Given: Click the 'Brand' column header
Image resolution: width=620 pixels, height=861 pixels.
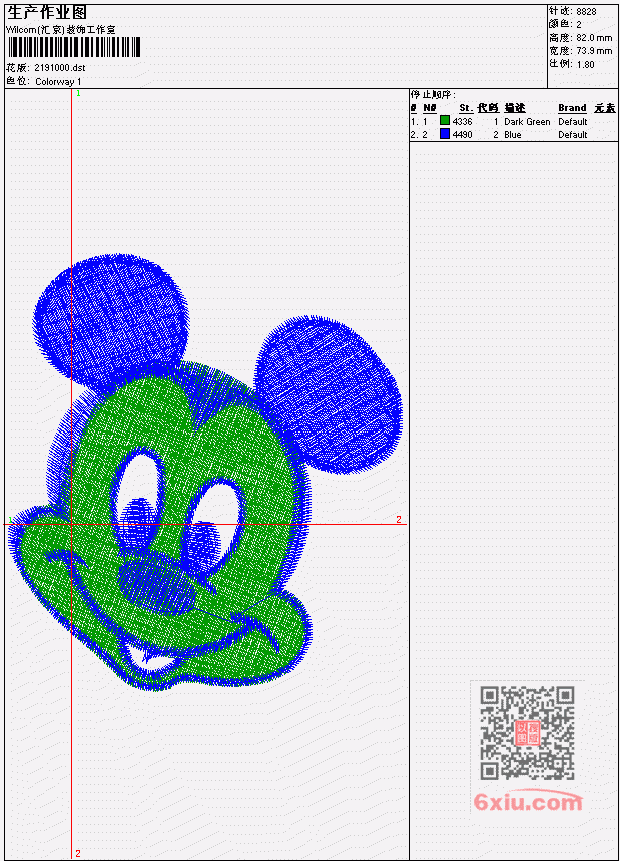Looking at the screenshot, I should click(572, 108).
